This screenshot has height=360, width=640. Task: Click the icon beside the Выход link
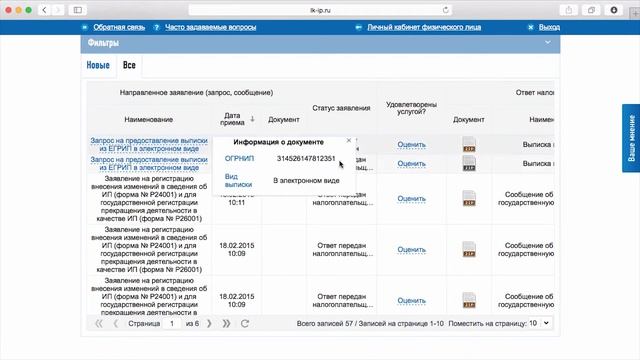(530, 27)
